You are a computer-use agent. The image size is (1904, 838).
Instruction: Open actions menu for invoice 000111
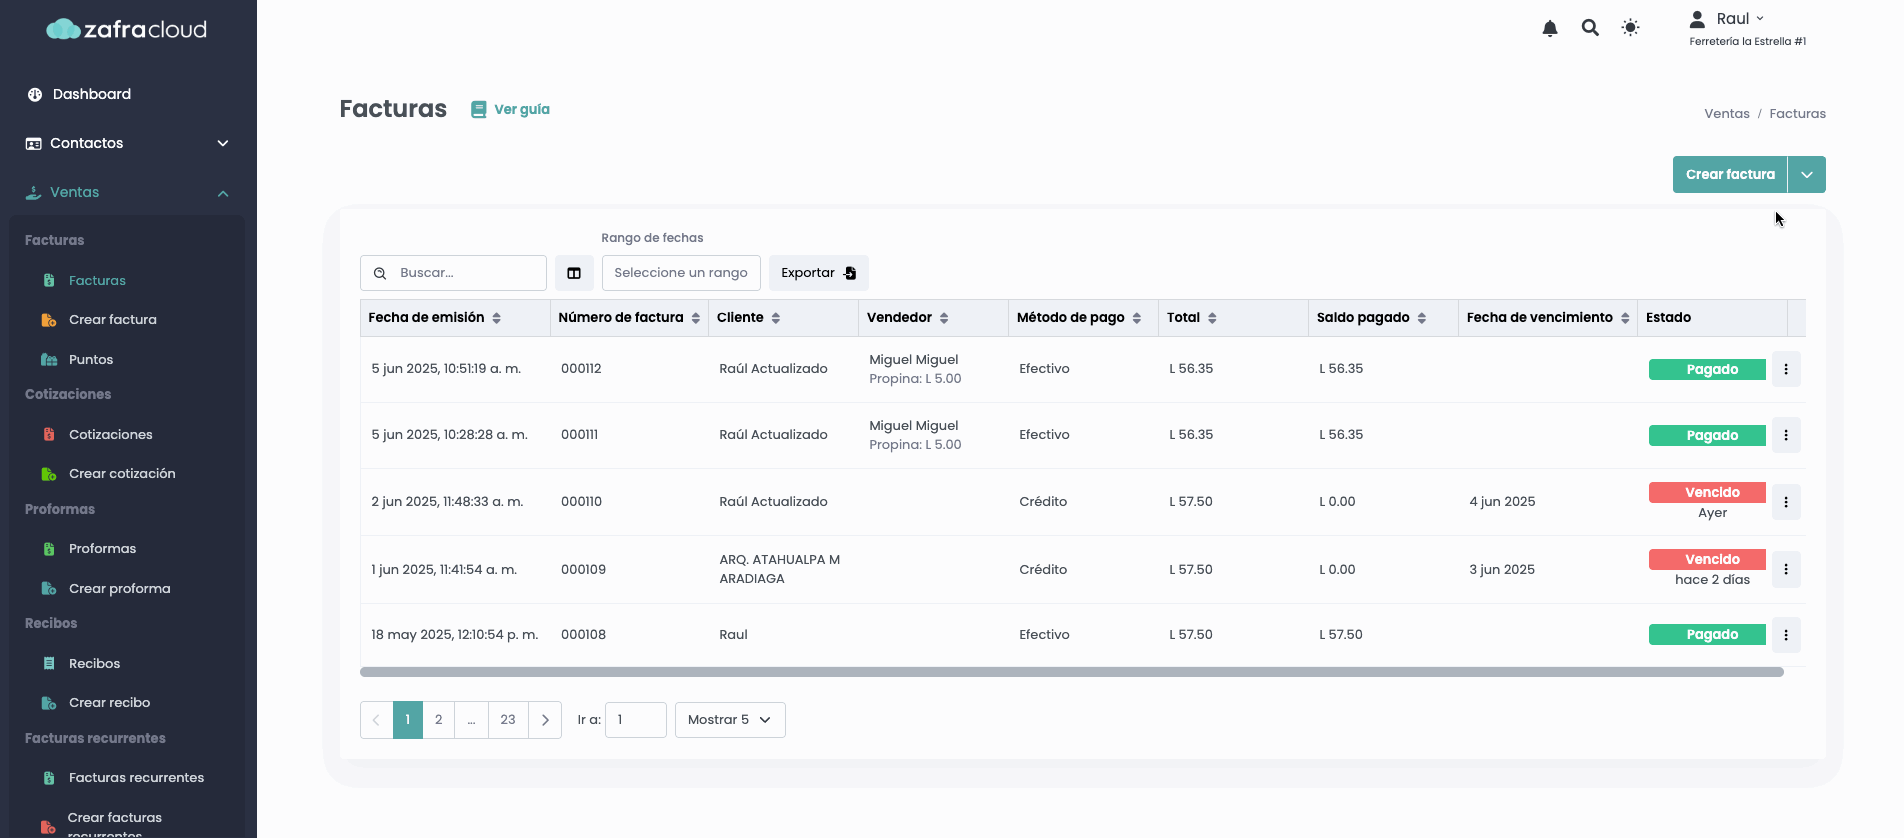[1786, 435]
